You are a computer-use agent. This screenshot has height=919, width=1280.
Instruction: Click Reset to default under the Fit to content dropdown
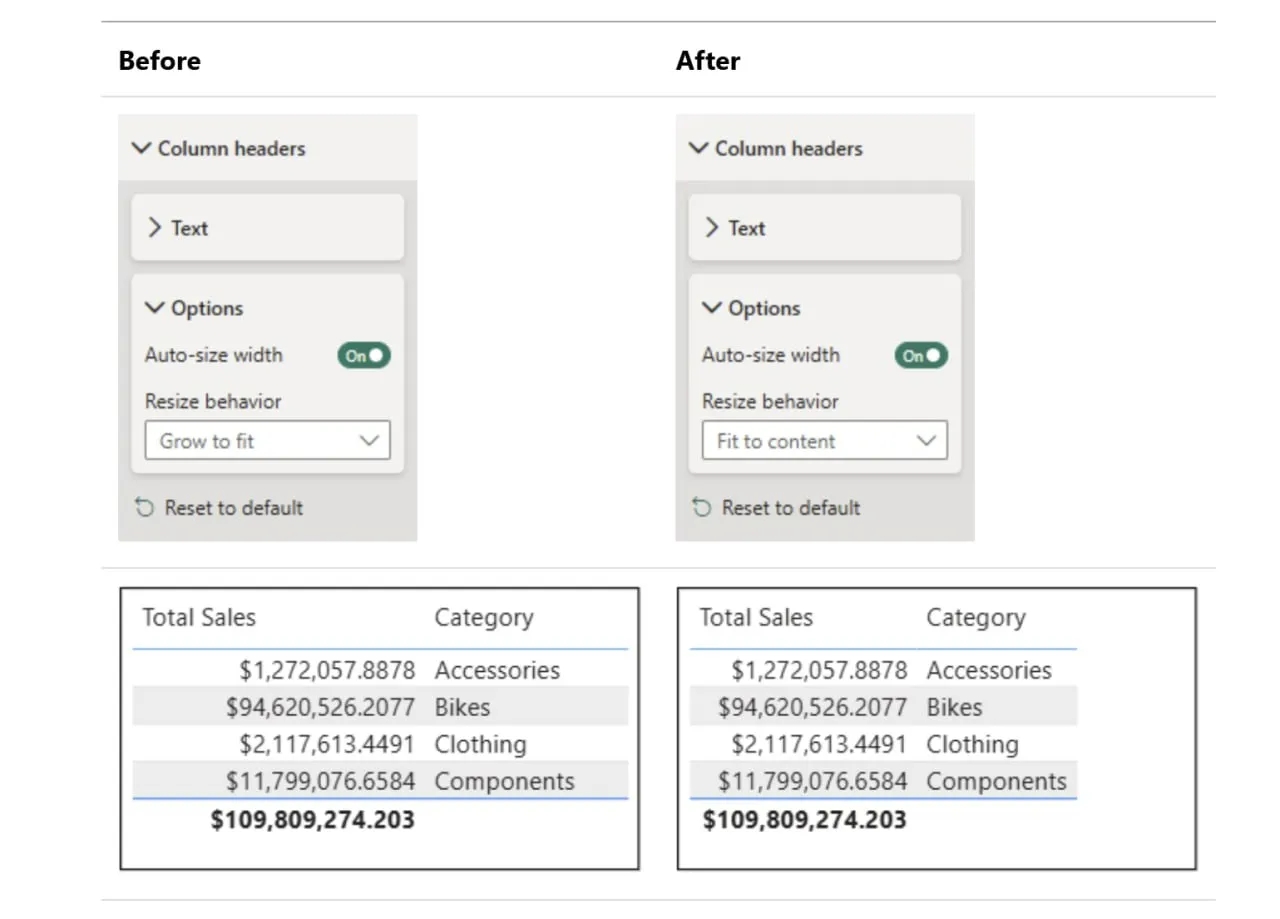coord(790,508)
